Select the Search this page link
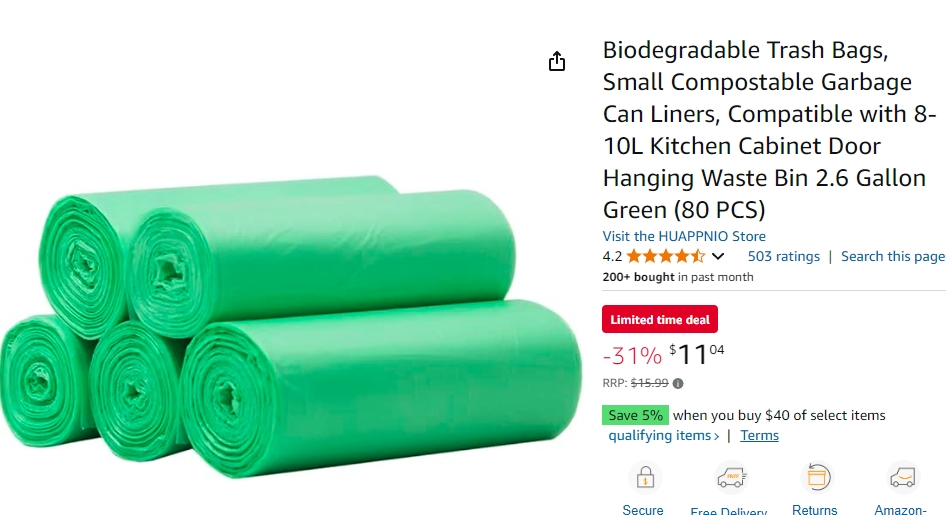 click(893, 256)
